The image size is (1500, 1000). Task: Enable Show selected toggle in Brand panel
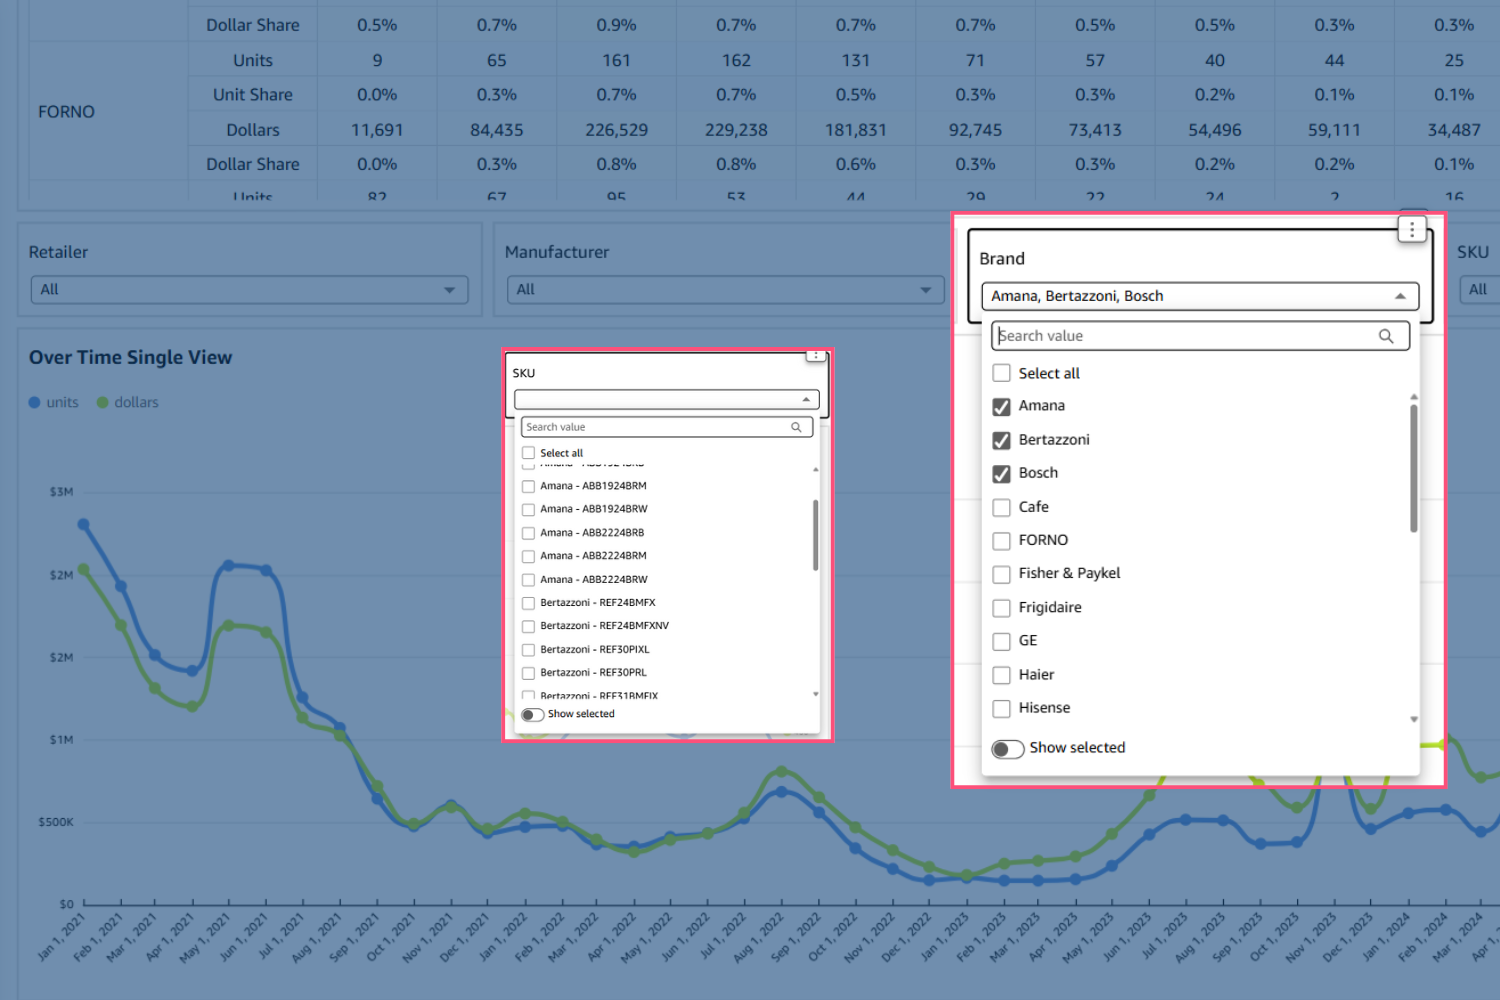click(x=1007, y=749)
